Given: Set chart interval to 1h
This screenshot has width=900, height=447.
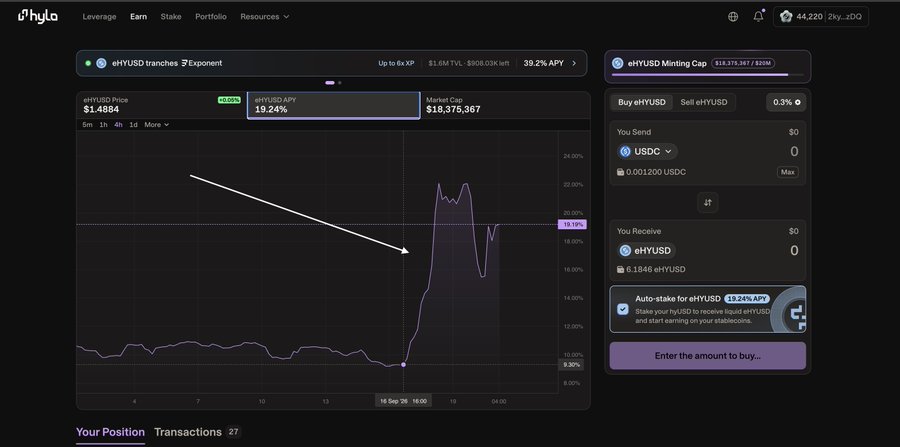Looking at the screenshot, I should click(103, 125).
